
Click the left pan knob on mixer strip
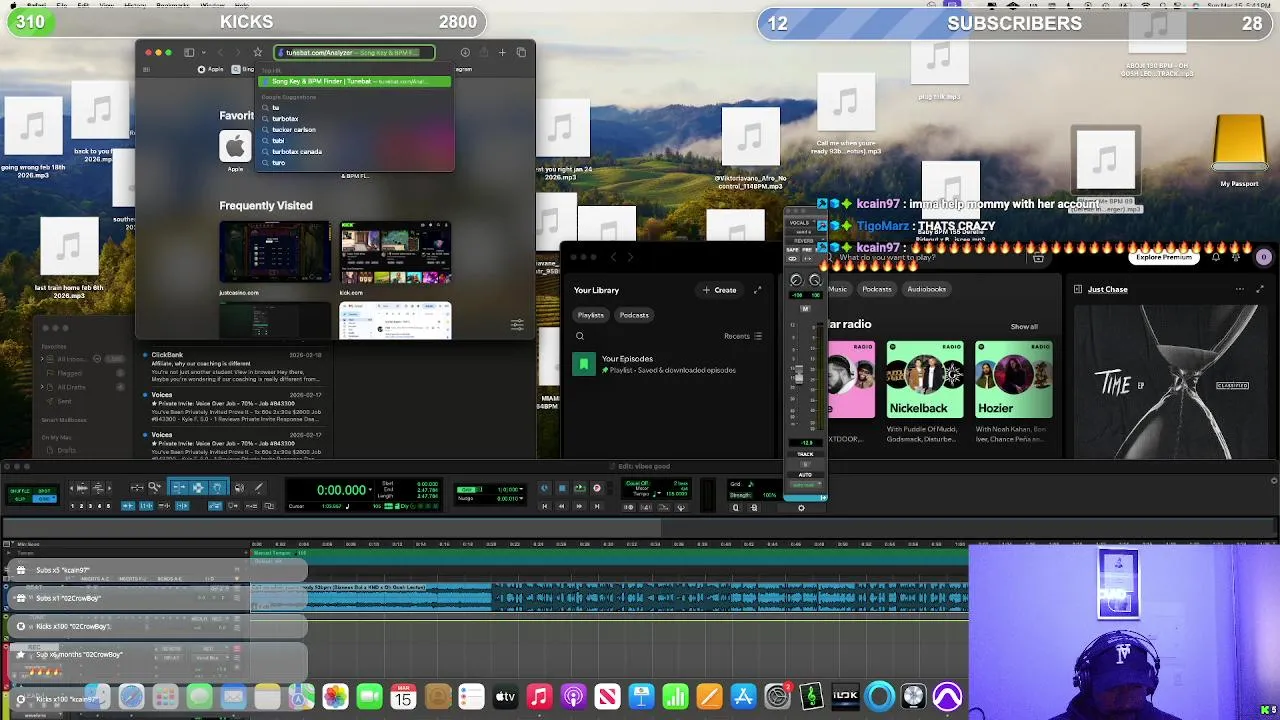click(796, 280)
